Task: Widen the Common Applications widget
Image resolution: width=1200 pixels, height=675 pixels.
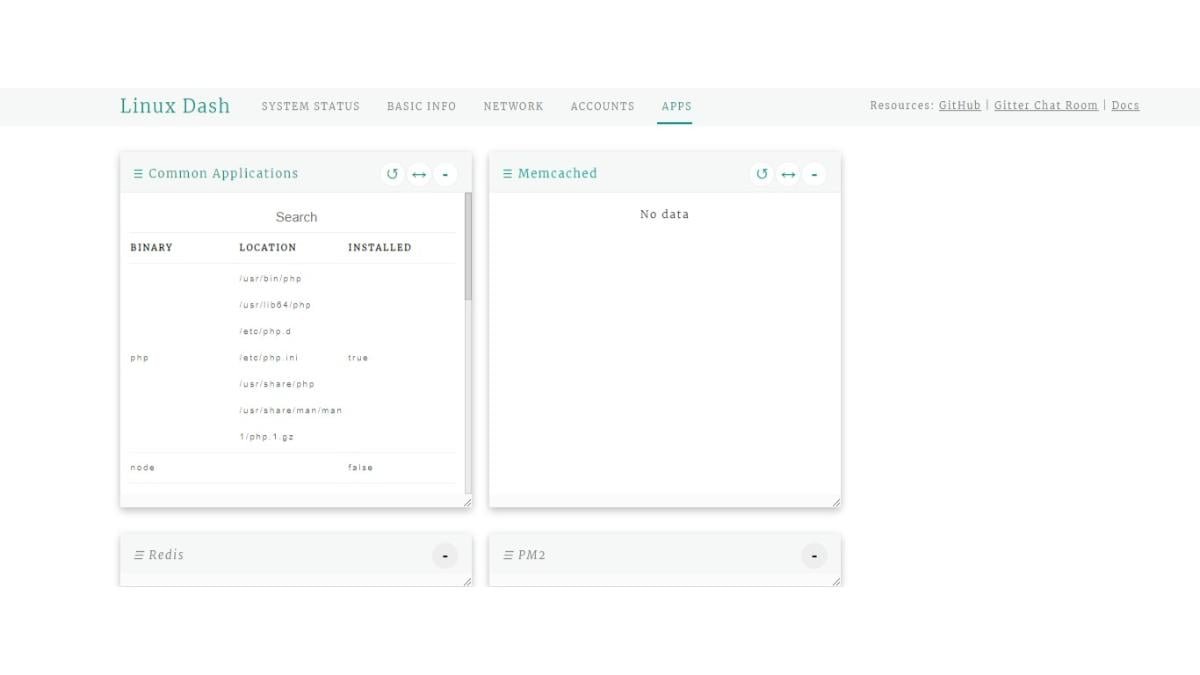Action: (x=418, y=174)
